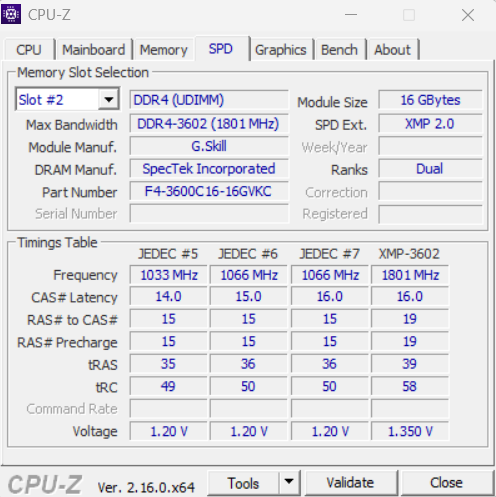Screen dimensions: 496x497
Task: Click the Close button at bottom
Action: click(446, 483)
